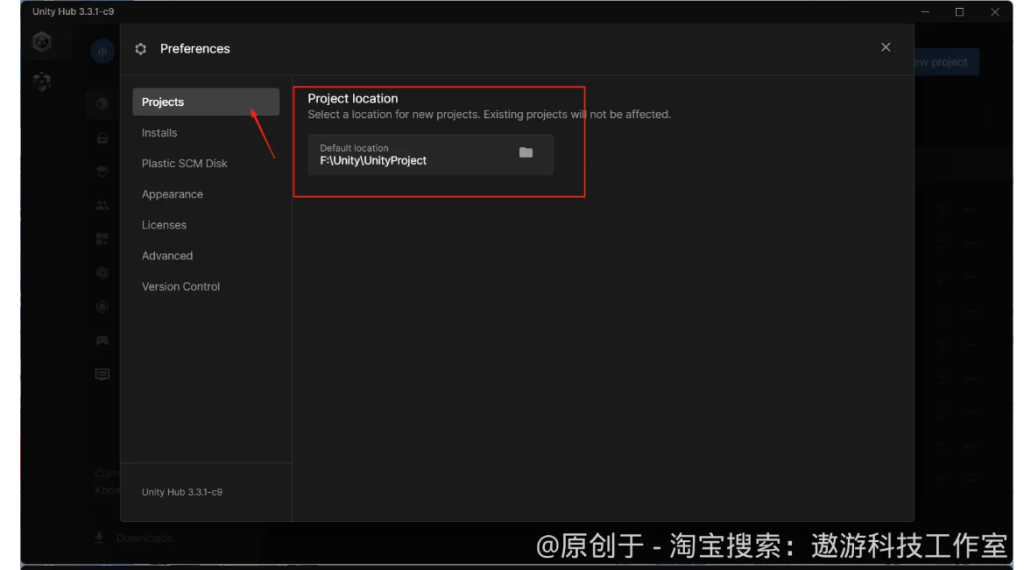
Task: Click the Installs lock icon in dimmed sidebar
Action: click(x=103, y=138)
